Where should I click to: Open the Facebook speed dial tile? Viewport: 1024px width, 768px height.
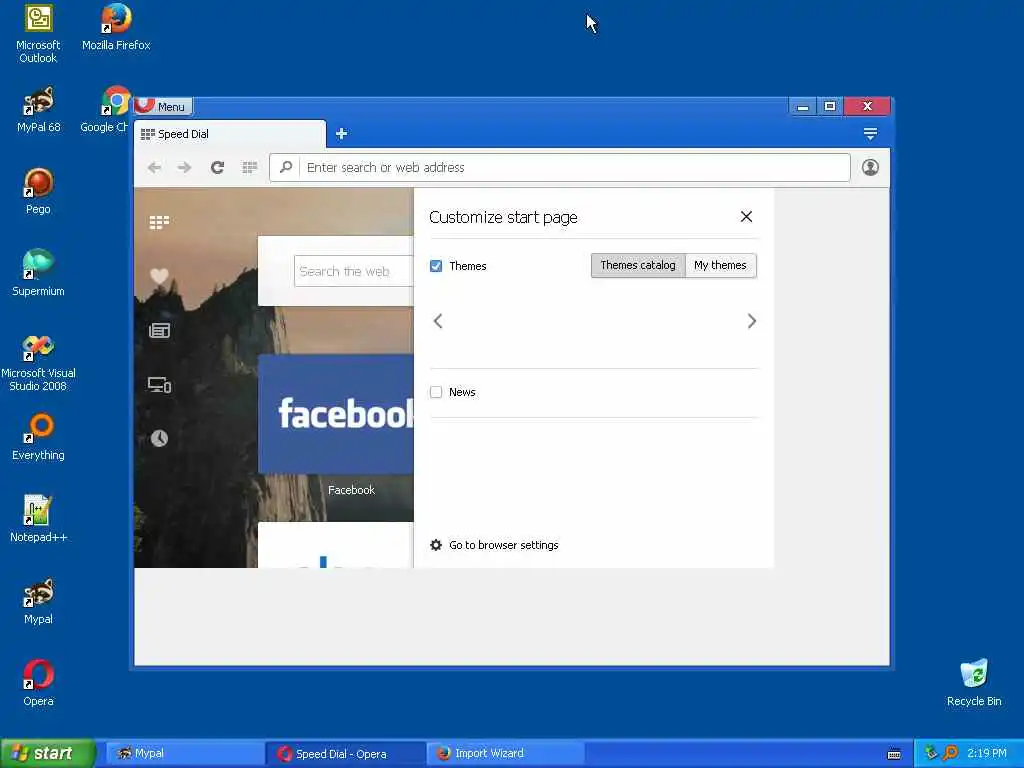click(336, 414)
